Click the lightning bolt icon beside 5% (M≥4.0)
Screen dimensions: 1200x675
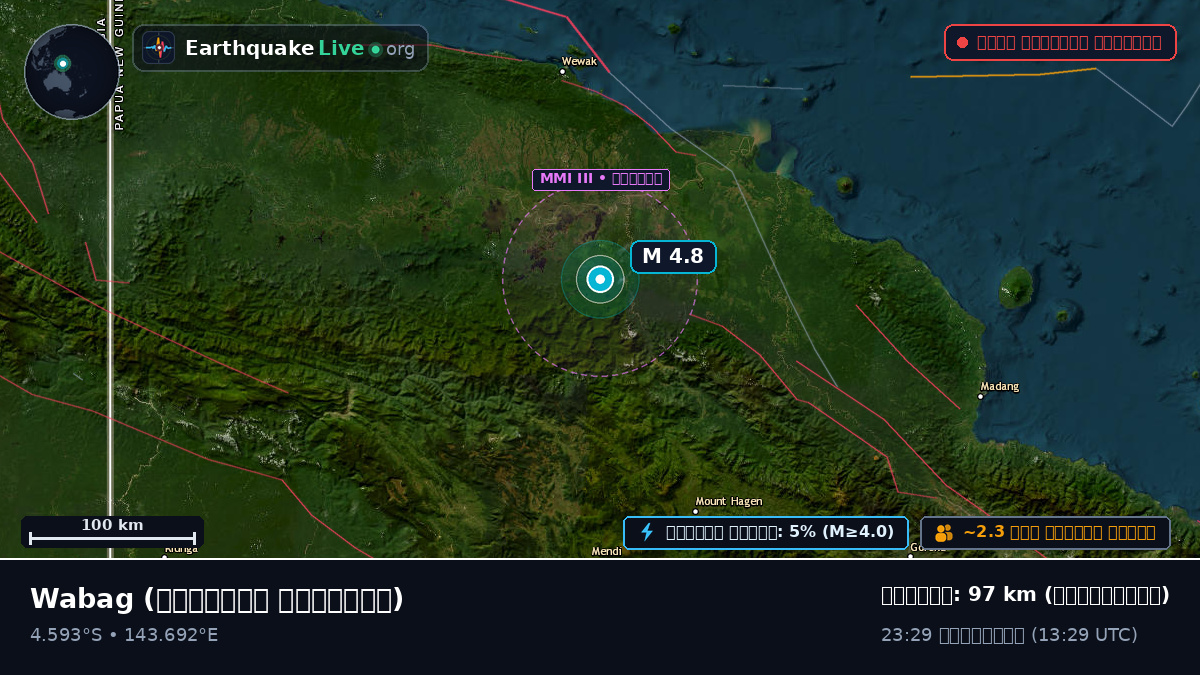647,532
